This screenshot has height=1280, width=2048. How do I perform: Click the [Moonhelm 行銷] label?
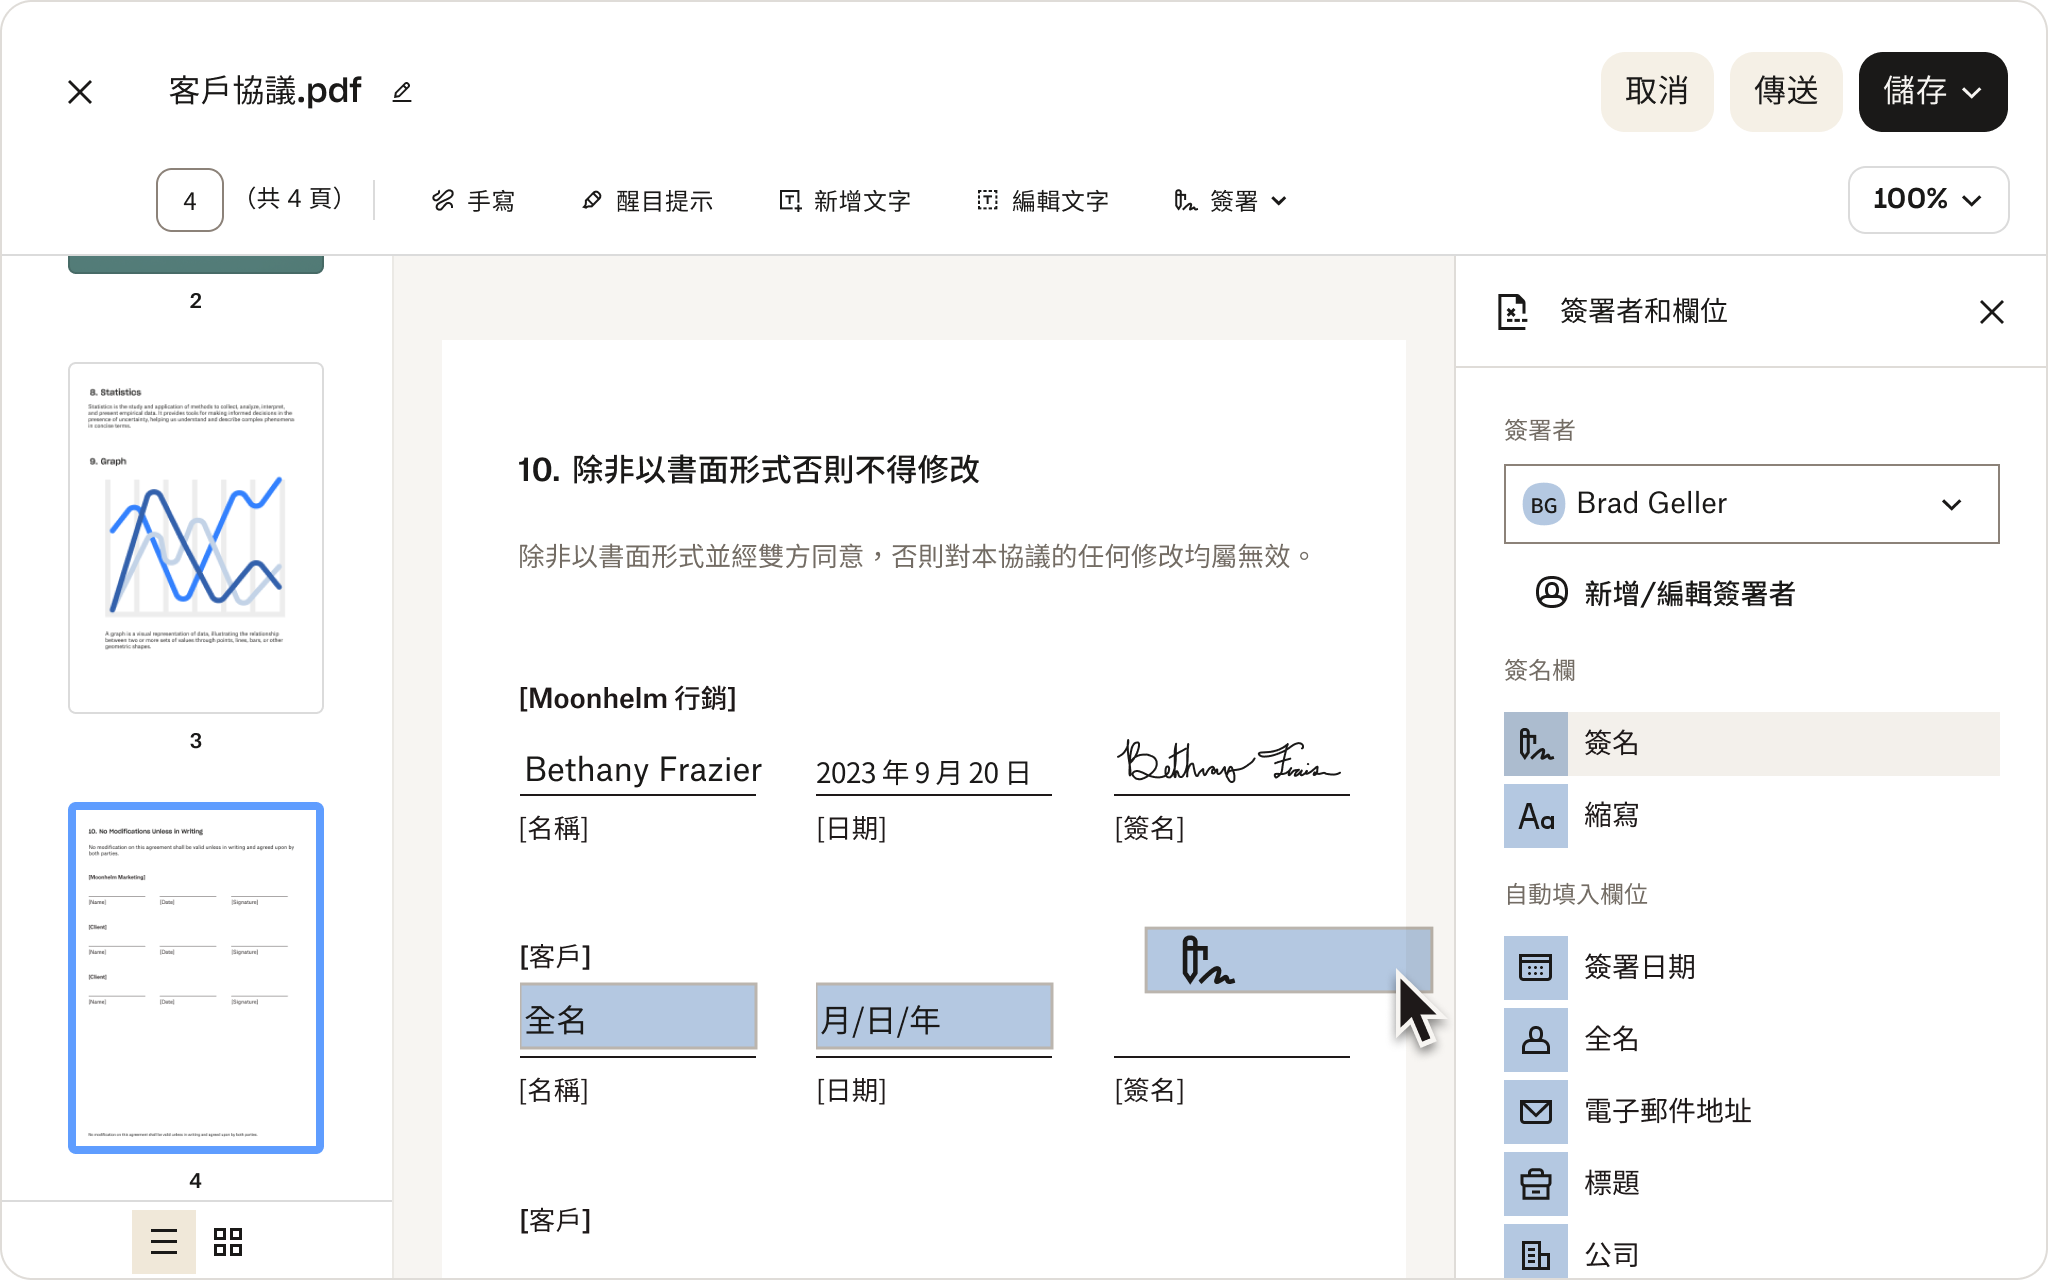click(x=628, y=698)
